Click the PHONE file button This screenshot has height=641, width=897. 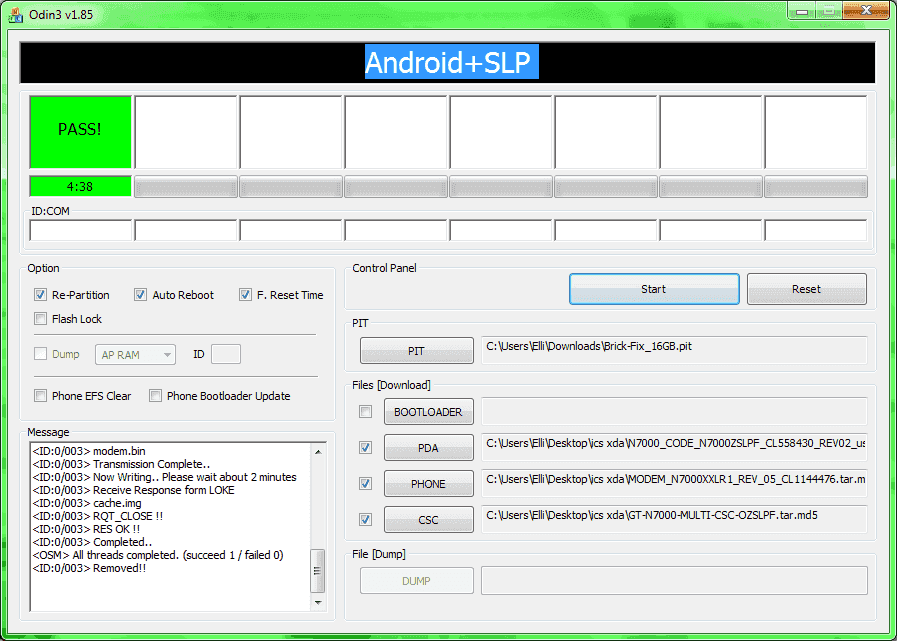tap(428, 484)
